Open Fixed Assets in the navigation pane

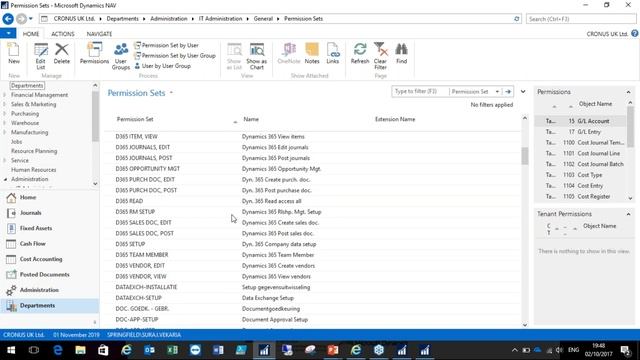[x=36, y=229]
